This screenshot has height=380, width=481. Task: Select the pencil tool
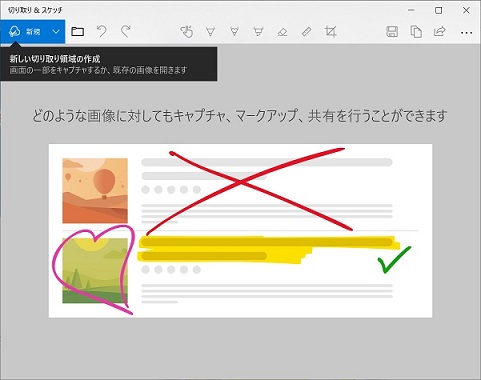pyautogui.click(x=234, y=32)
